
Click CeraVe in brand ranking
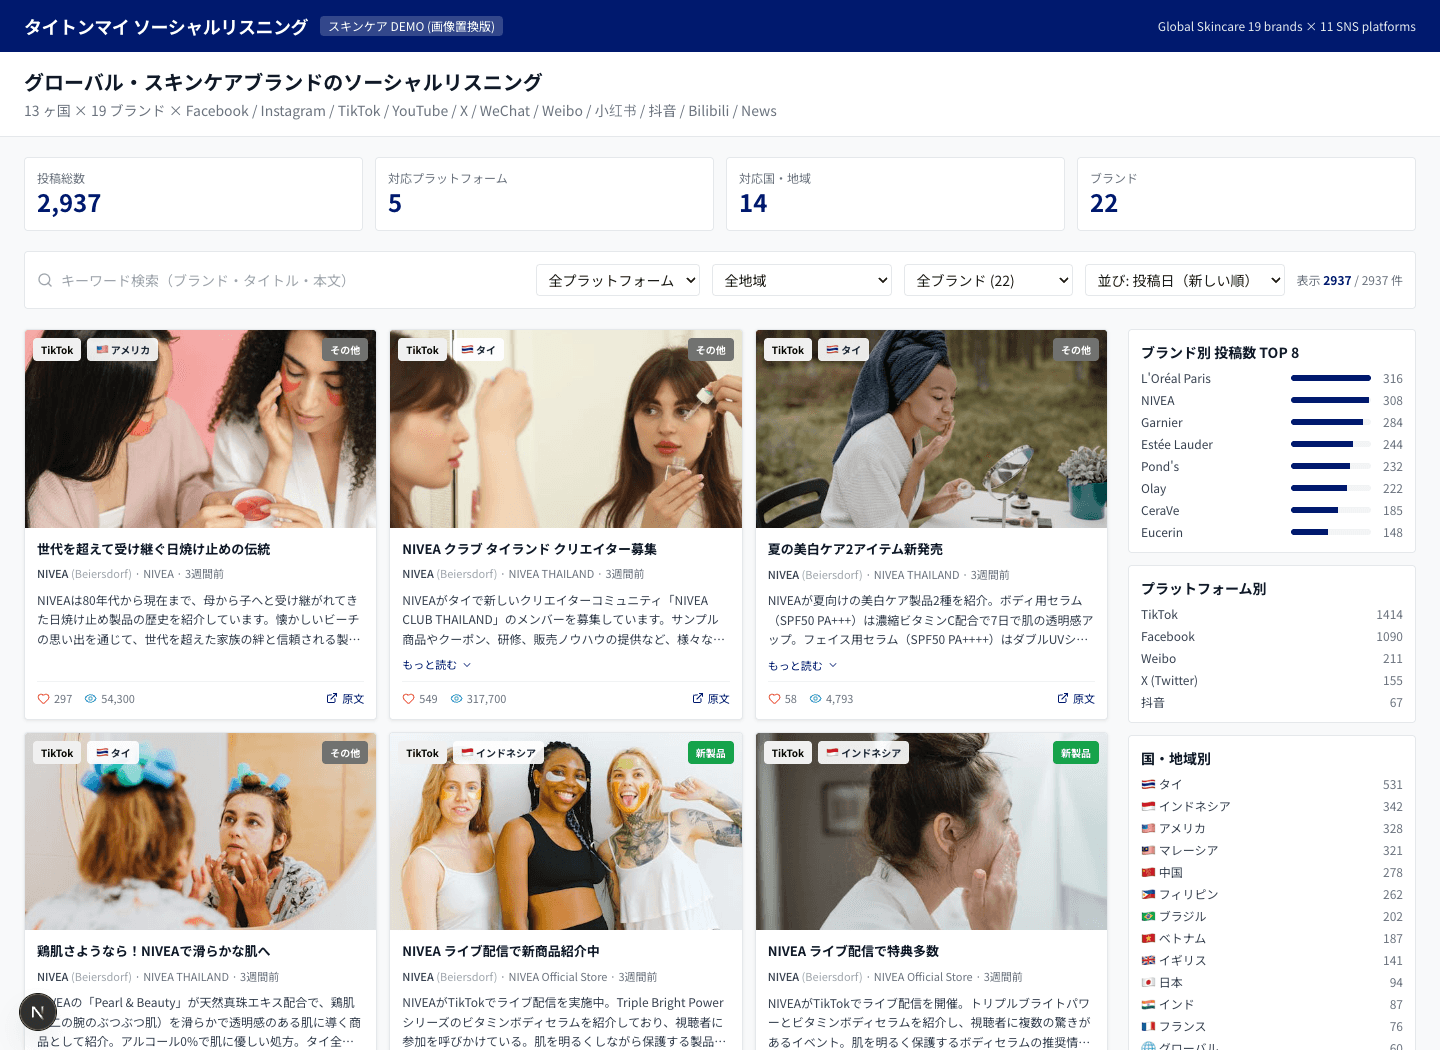(1272, 510)
